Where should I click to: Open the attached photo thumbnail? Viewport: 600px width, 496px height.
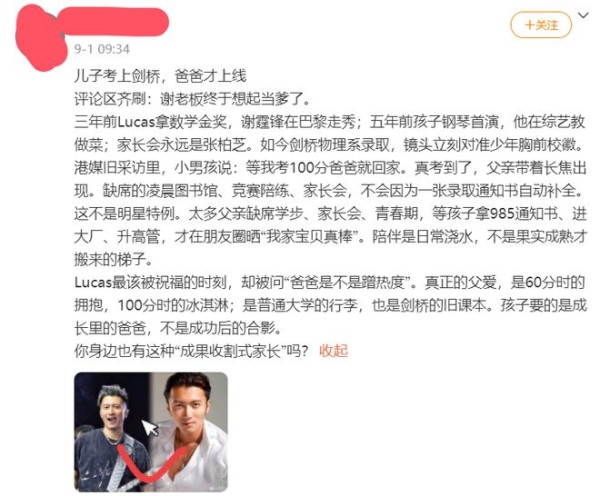151,432
